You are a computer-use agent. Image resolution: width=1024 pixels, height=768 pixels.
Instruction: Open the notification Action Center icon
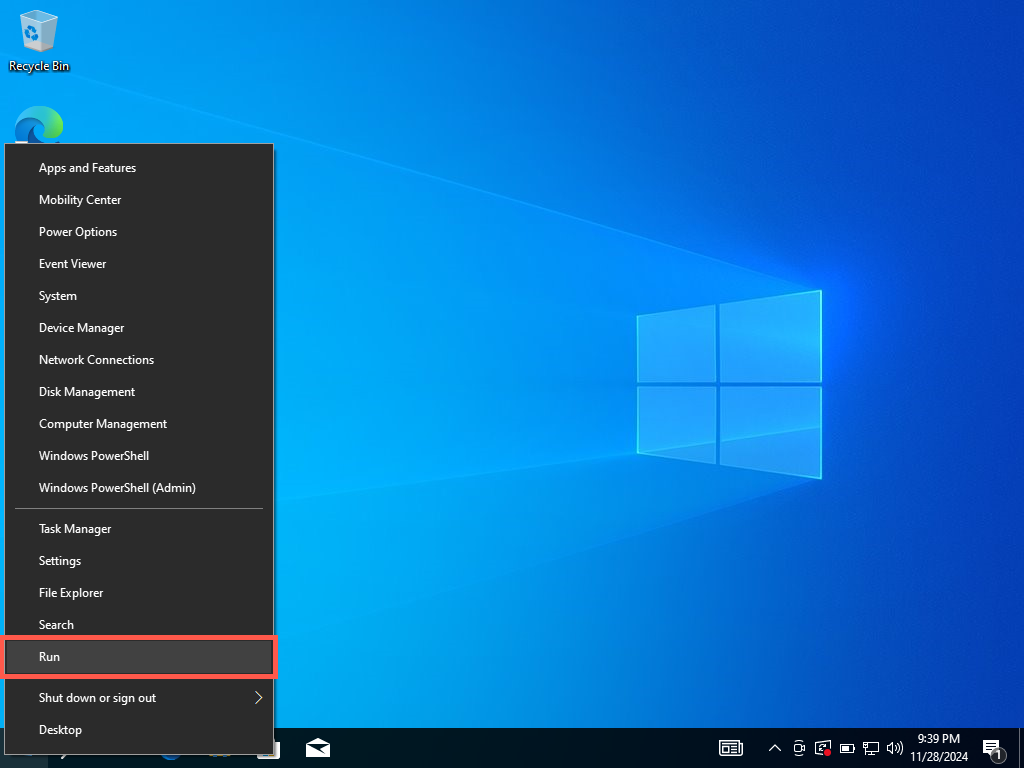tap(993, 748)
